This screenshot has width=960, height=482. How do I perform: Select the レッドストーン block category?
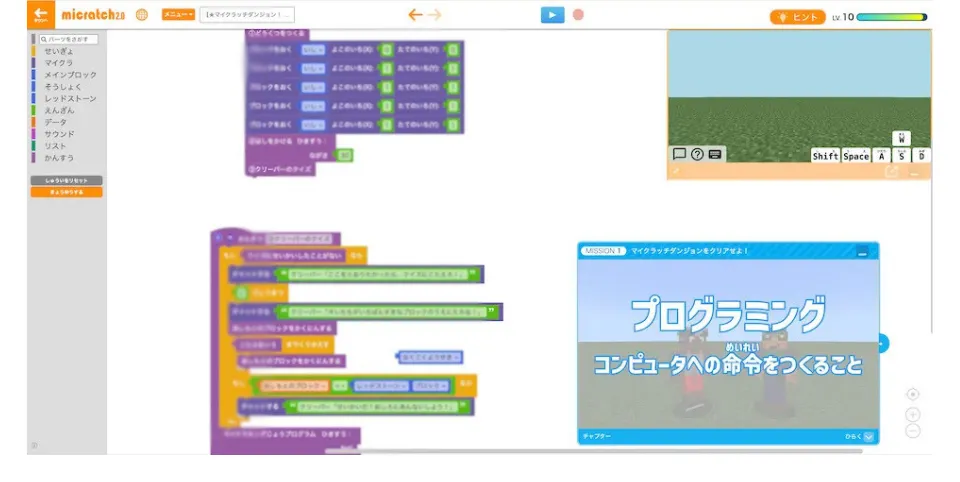tap(70, 98)
